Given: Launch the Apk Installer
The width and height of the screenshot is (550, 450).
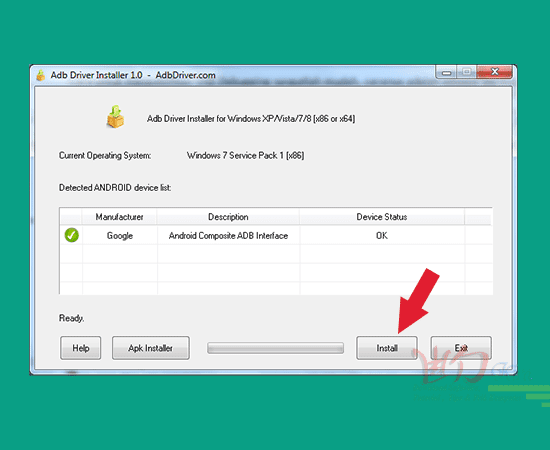Looking at the screenshot, I should click(x=151, y=348).
